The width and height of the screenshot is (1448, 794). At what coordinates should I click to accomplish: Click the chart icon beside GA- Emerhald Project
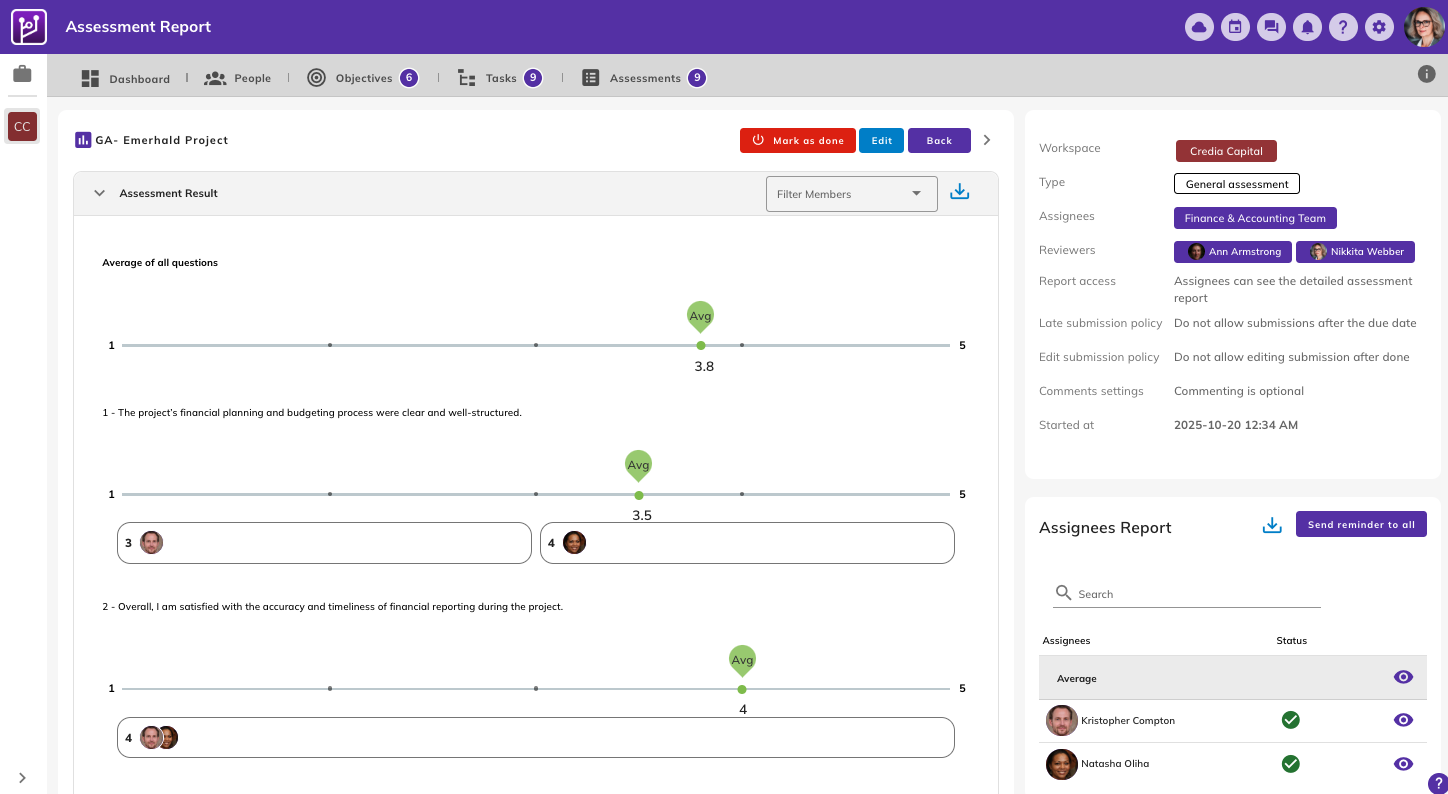click(x=83, y=140)
